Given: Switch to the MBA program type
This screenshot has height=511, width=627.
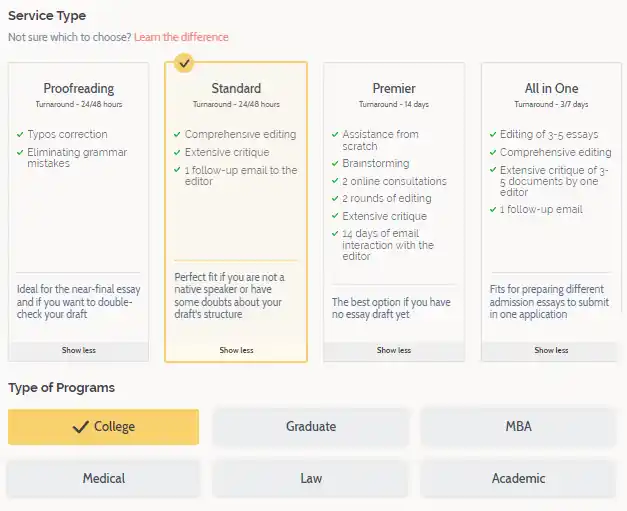Looking at the screenshot, I should tap(518, 427).
